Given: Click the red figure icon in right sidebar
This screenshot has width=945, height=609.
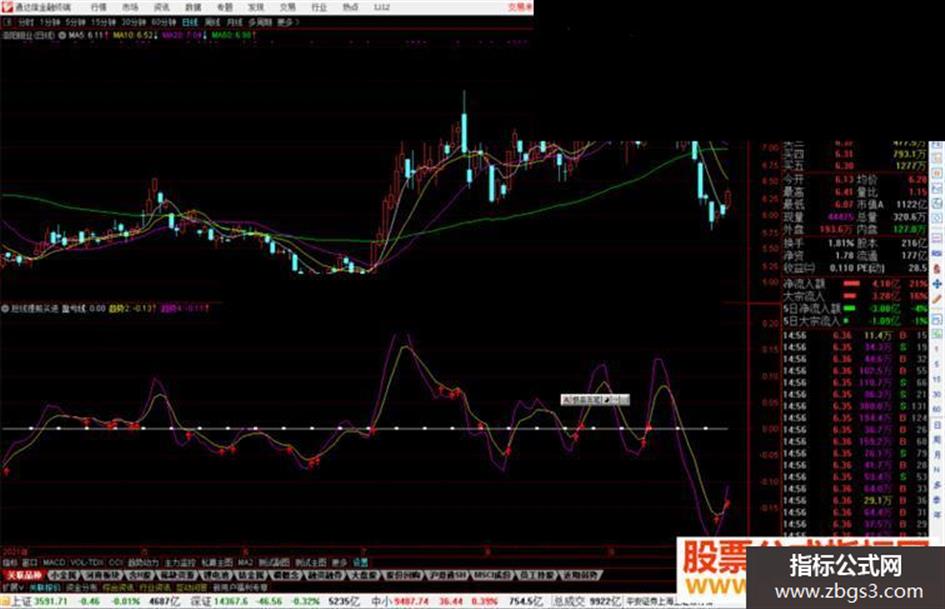Looking at the screenshot, I should pyautogui.click(x=937, y=268).
